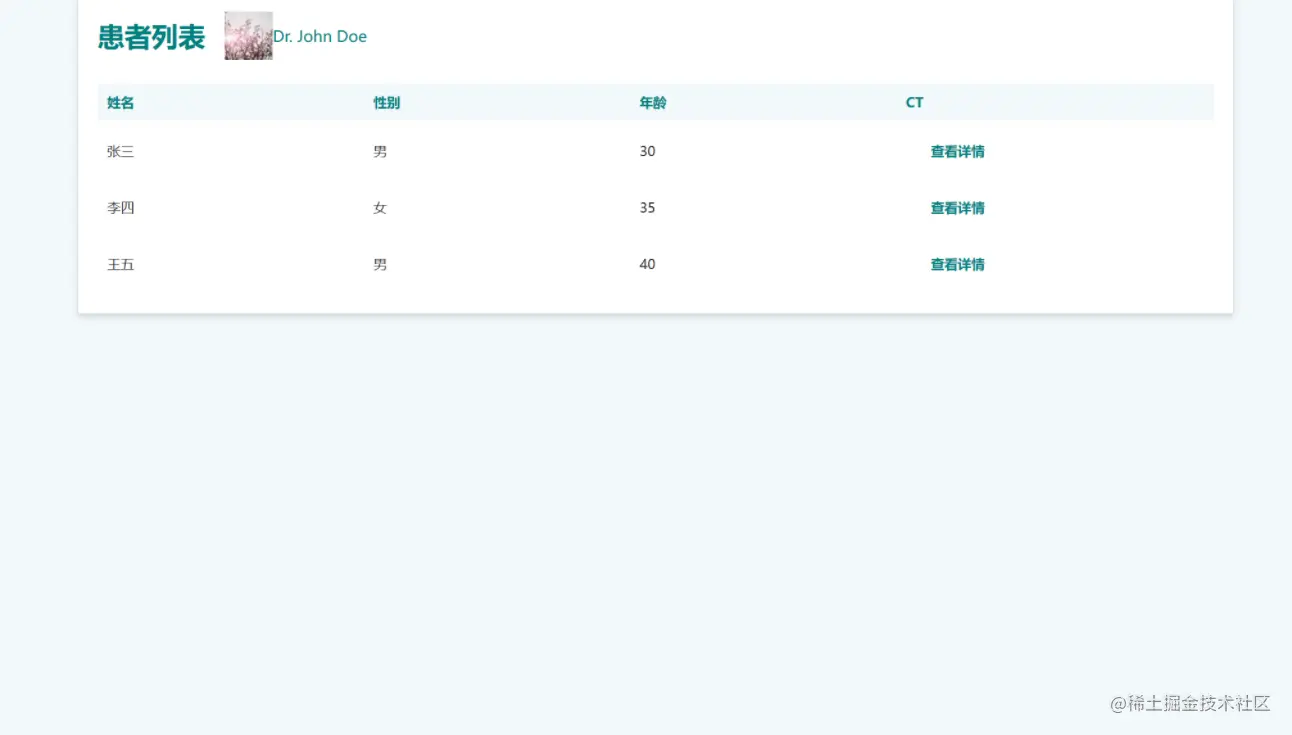Viewport: 1292px width, 735px height.
Task: Open 查看详情 for patient 李四
Action: tap(957, 208)
